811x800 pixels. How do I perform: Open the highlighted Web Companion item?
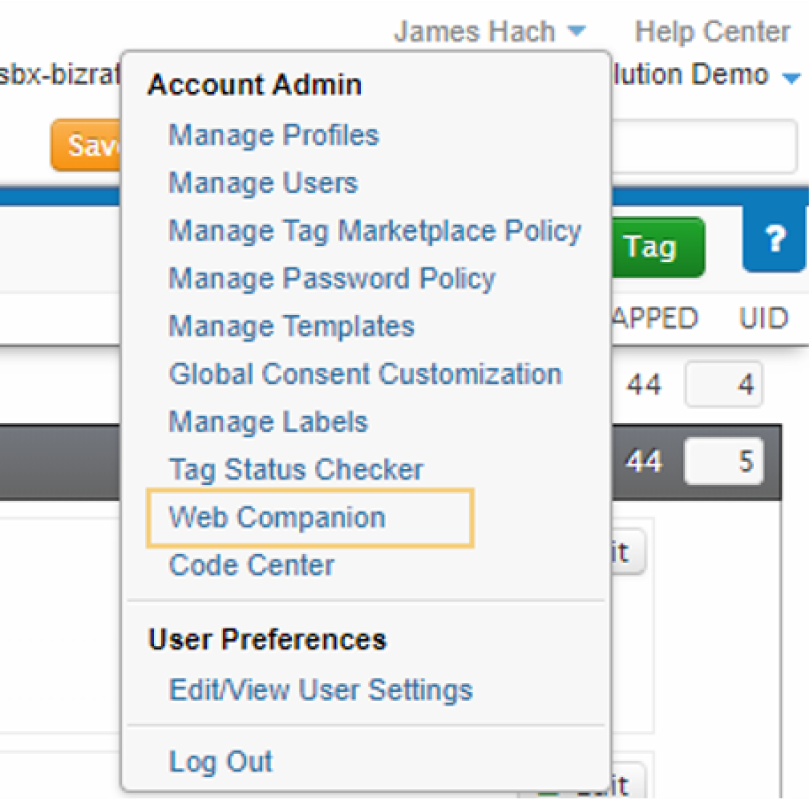point(277,518)
